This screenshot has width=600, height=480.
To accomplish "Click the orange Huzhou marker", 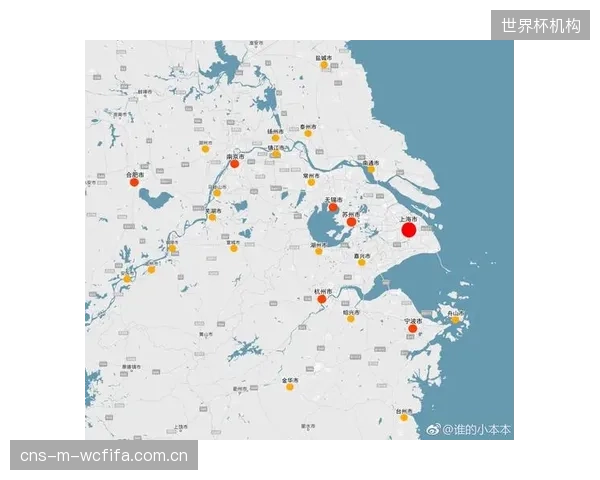I will pos(319,251).
